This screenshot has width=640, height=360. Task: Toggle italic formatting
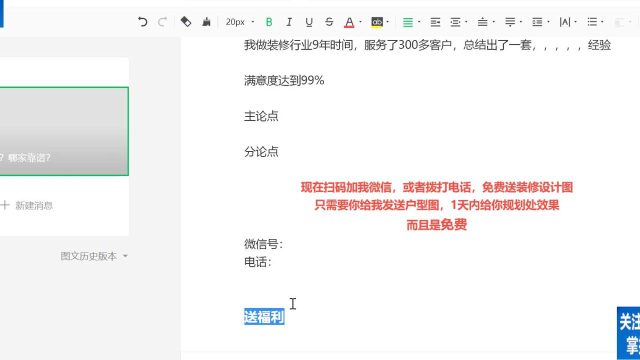(289, 22)
